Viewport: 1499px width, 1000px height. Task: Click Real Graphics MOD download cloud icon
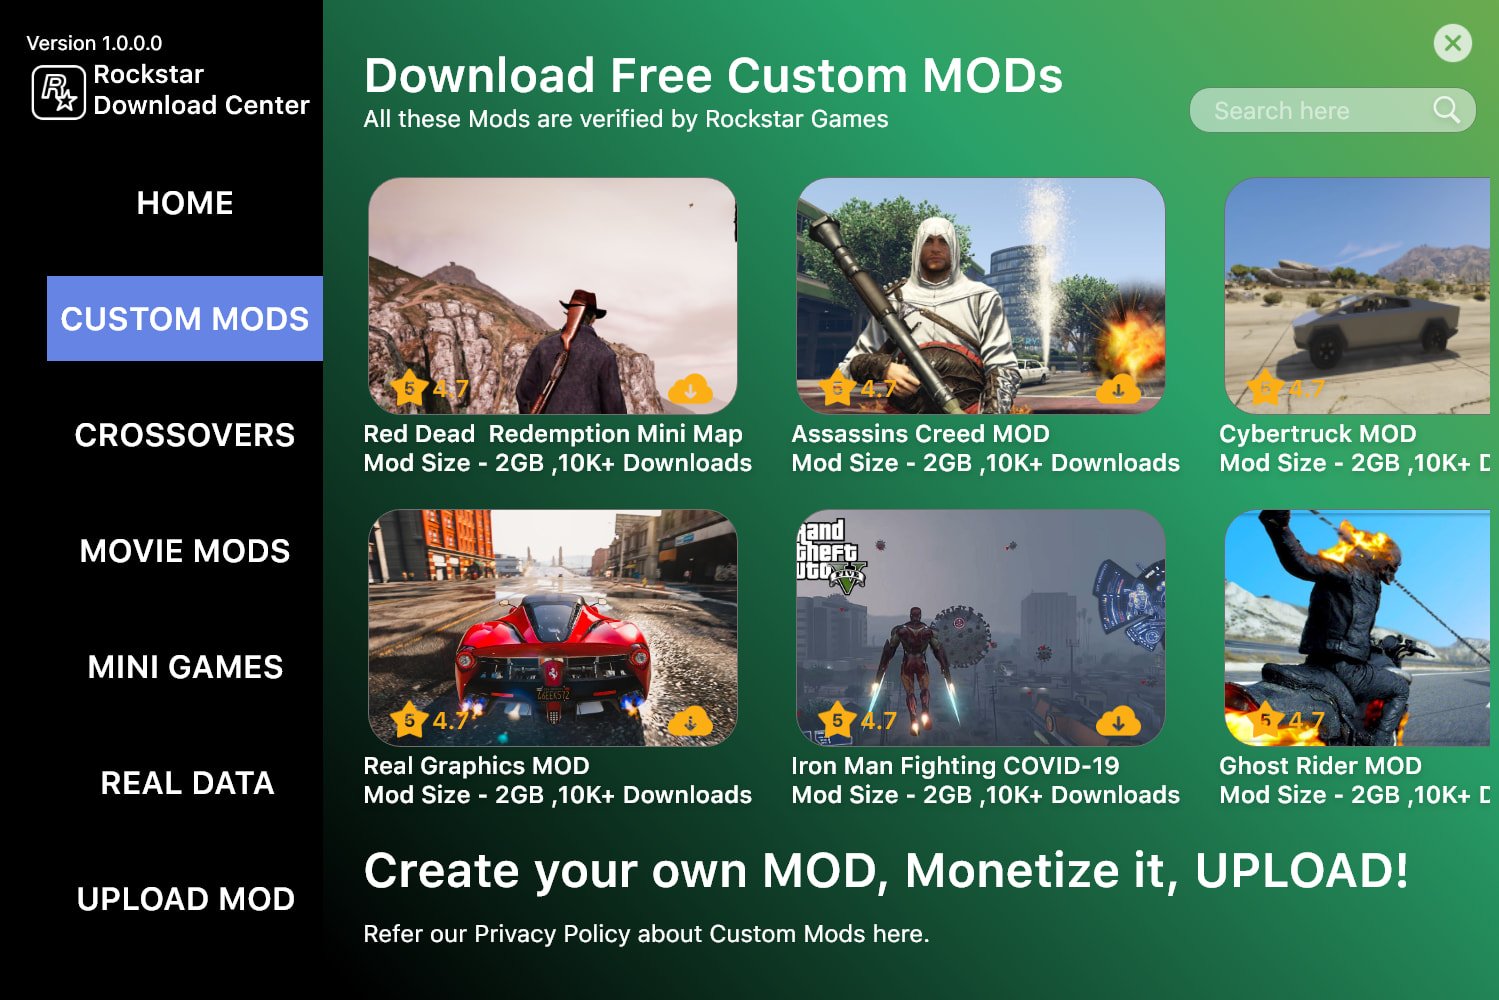pos(690,720)
